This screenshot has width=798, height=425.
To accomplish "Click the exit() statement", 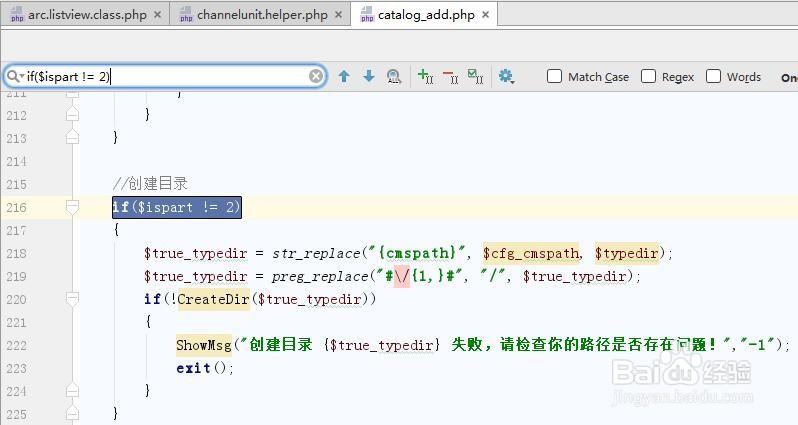I will point(205,368).
